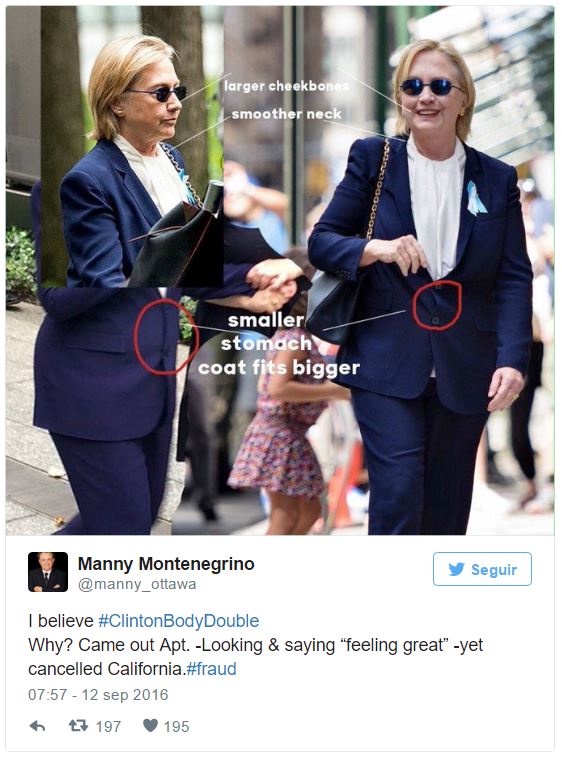The image size is (562, 758).
Task: Click the red circle on left jacket
Action: [x=165, y=337]
